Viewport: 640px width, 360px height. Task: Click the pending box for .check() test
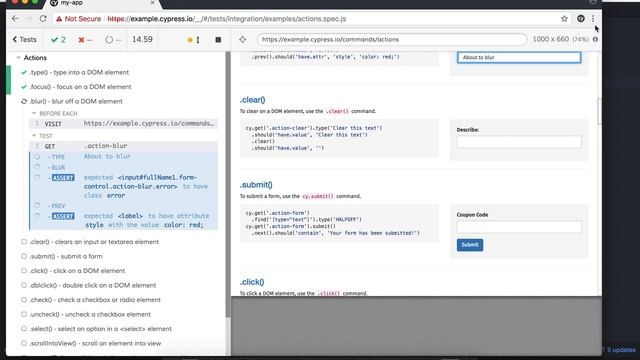tap(24, 300)
